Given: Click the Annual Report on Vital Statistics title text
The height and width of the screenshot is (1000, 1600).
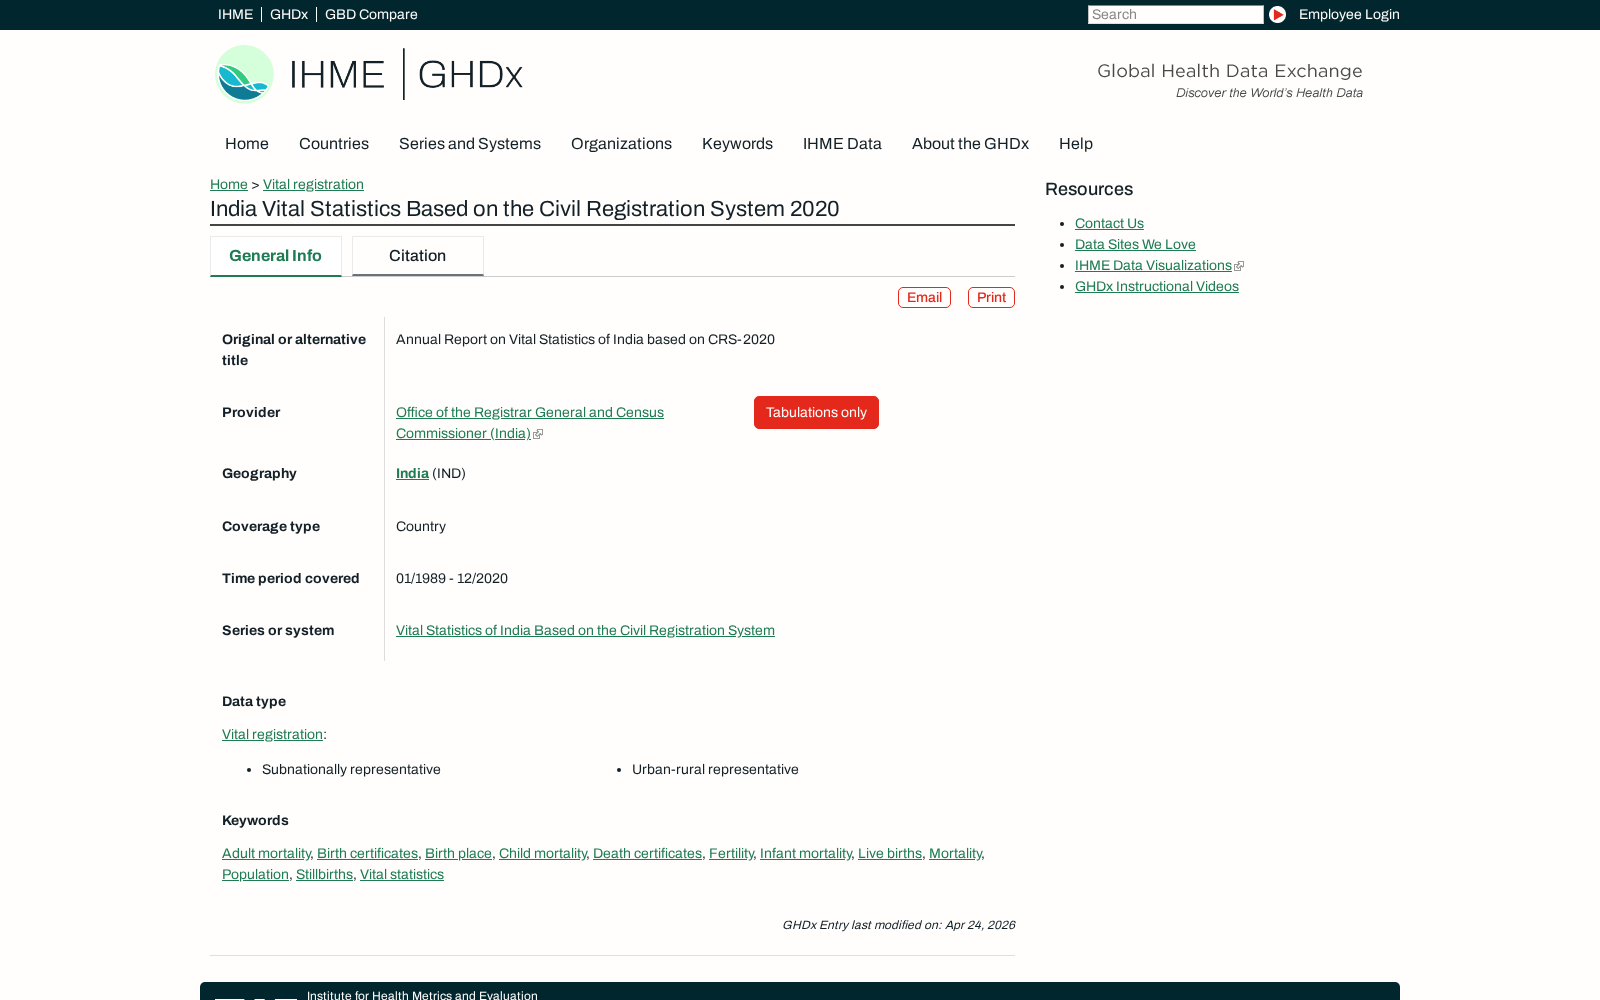Looking at the screenshot, I should coord(585,339).
